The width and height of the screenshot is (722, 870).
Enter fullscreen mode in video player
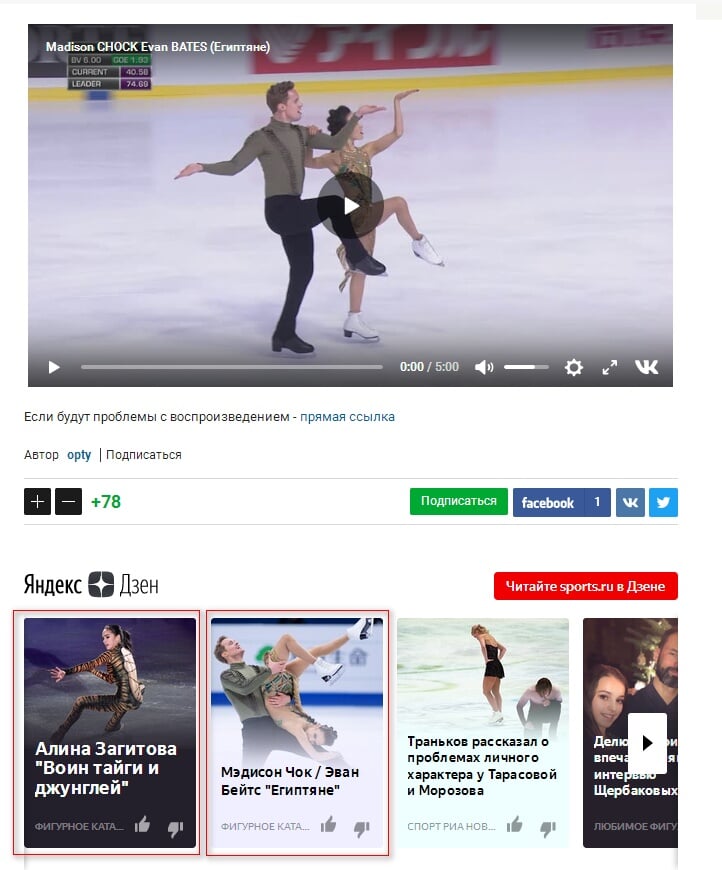pyautogui.click(x=609, y=367)
